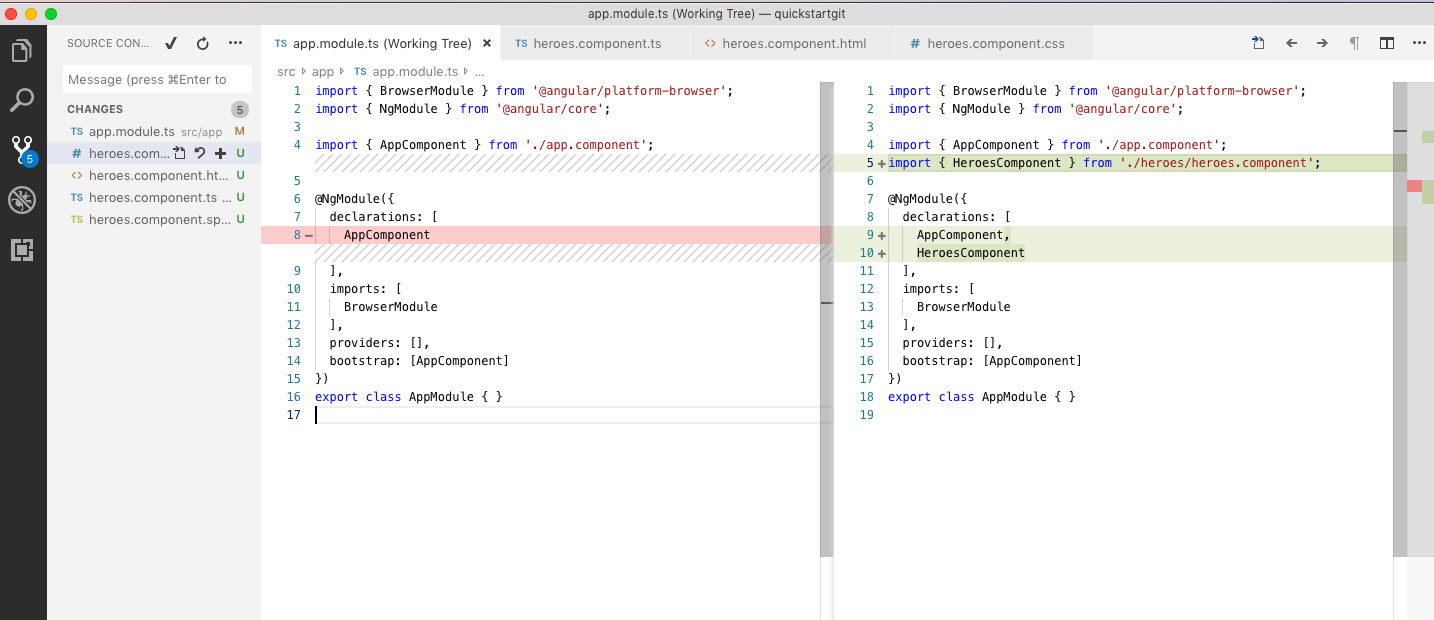Open the Search view in activity bar
This screenshot has height=620, width=1434.
click(22, 100)
